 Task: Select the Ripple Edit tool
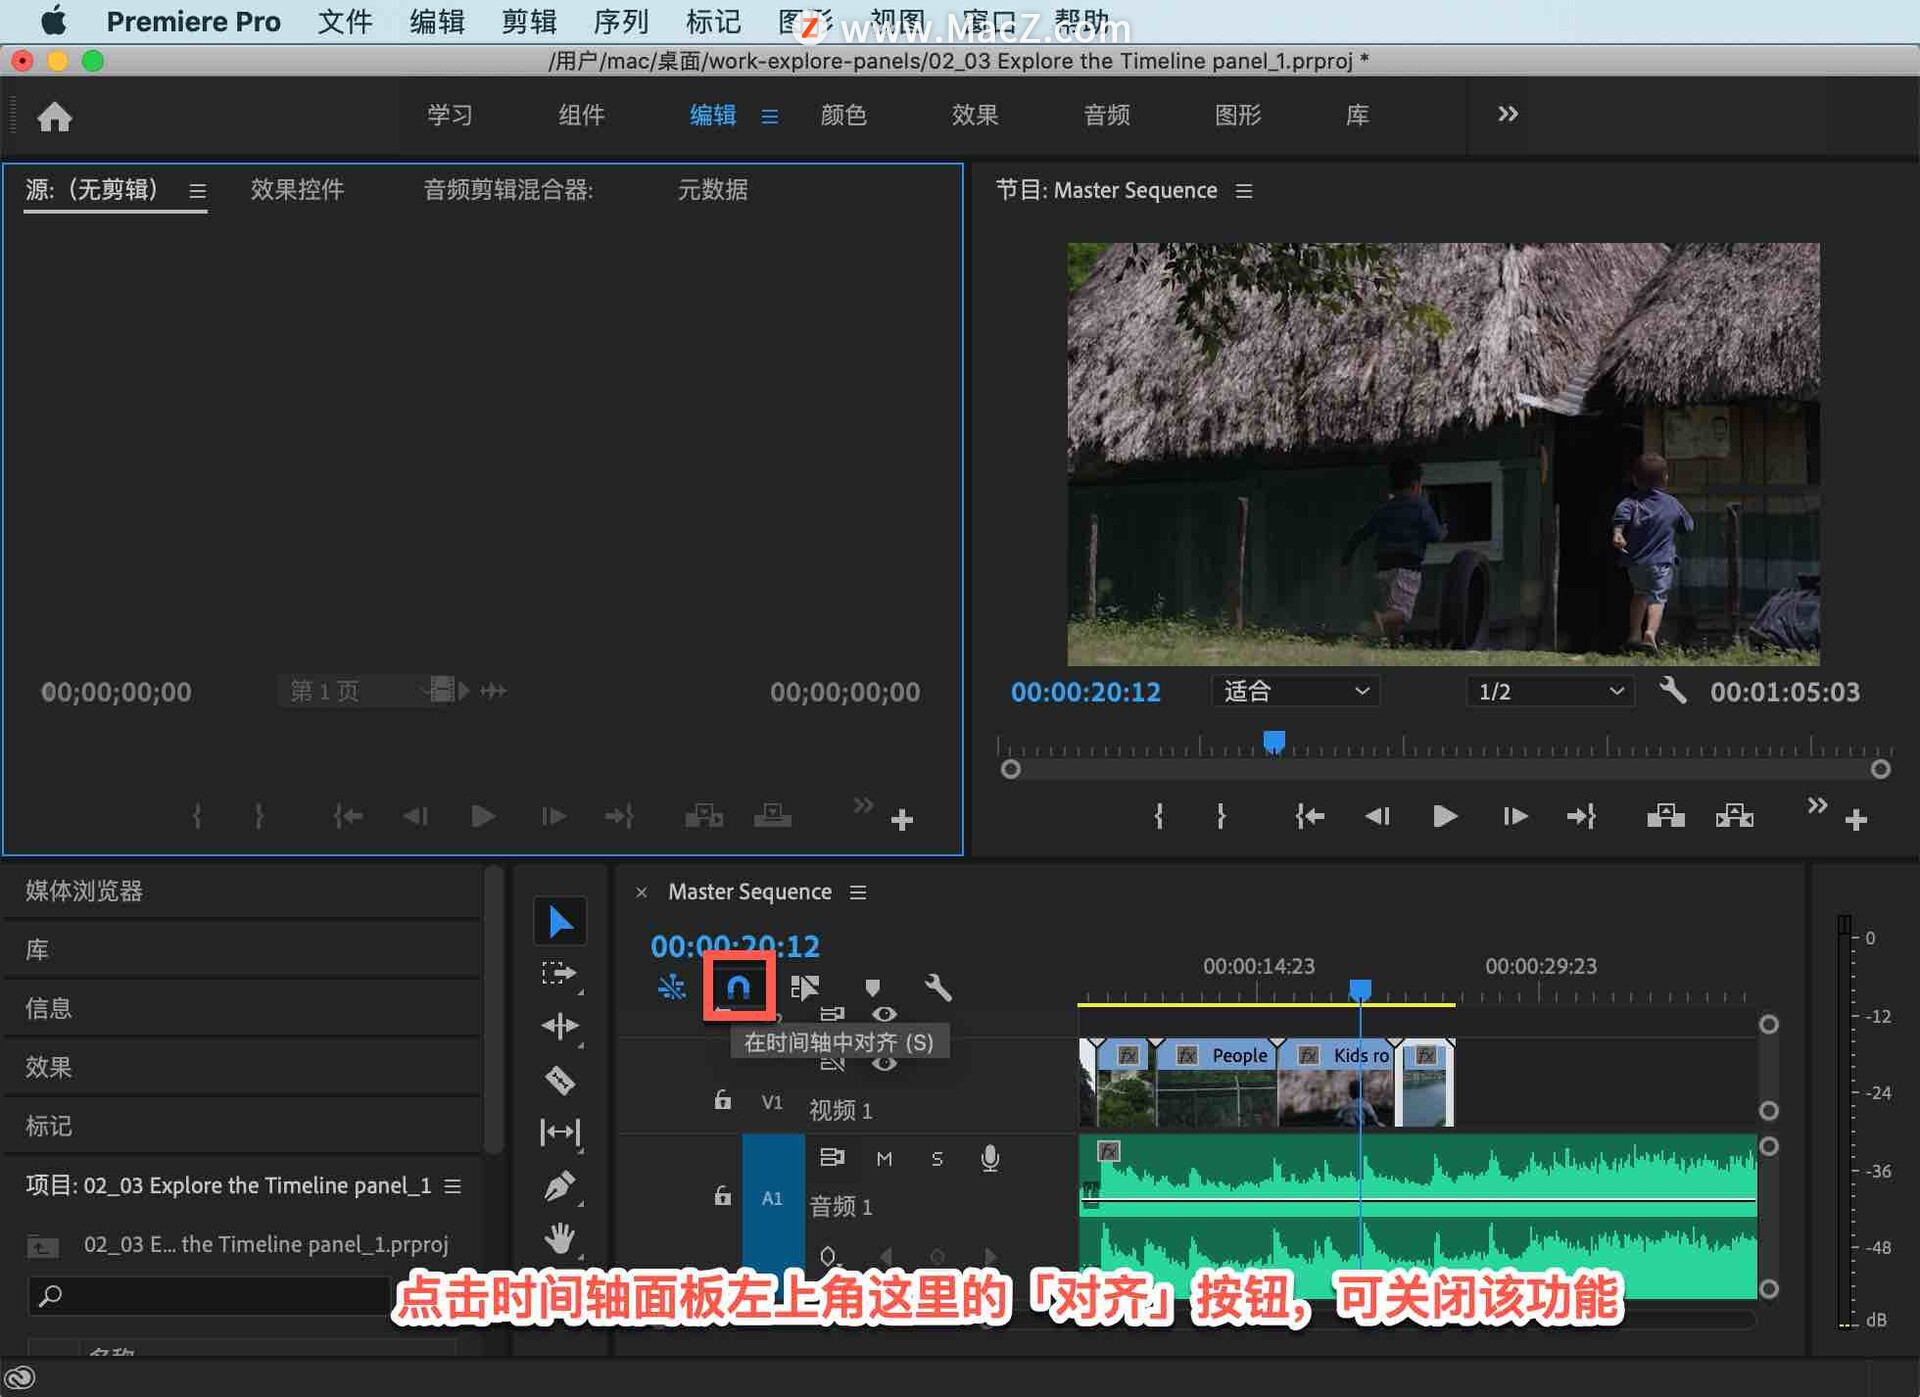tap(560, 1026)
